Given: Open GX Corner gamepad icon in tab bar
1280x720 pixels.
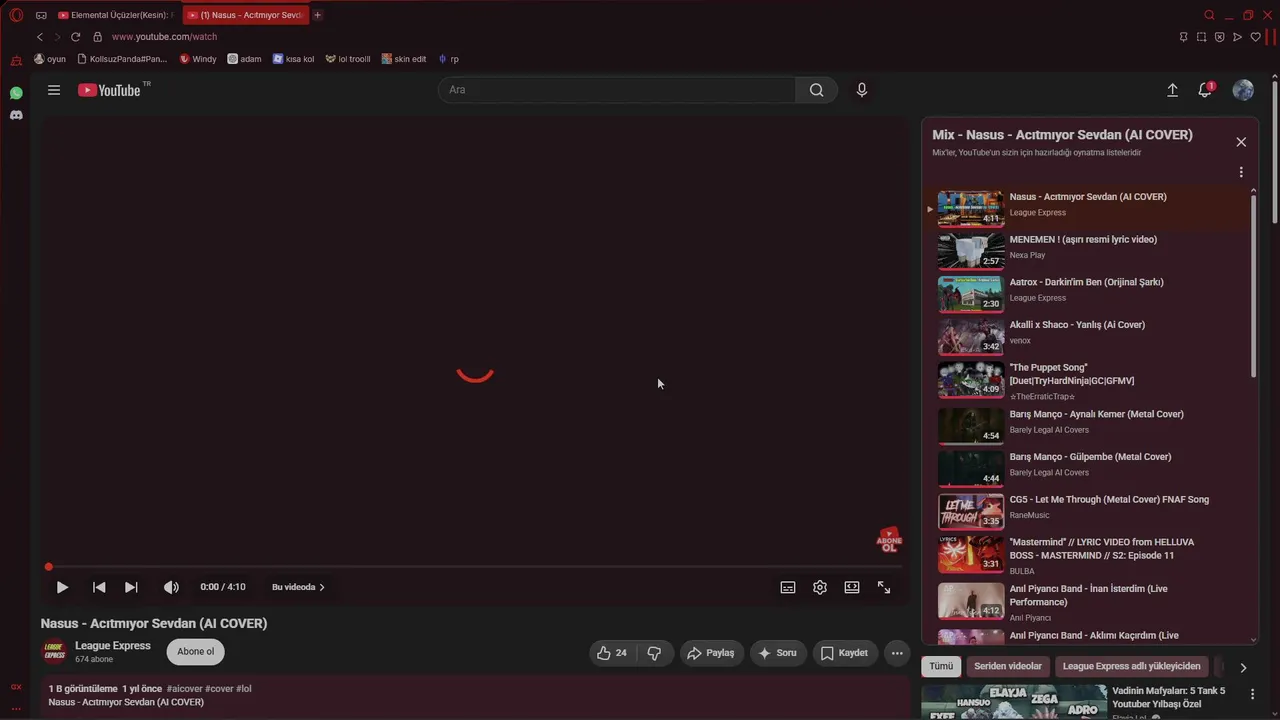Looking at the screenshot, I should click(x=41, y=15).
